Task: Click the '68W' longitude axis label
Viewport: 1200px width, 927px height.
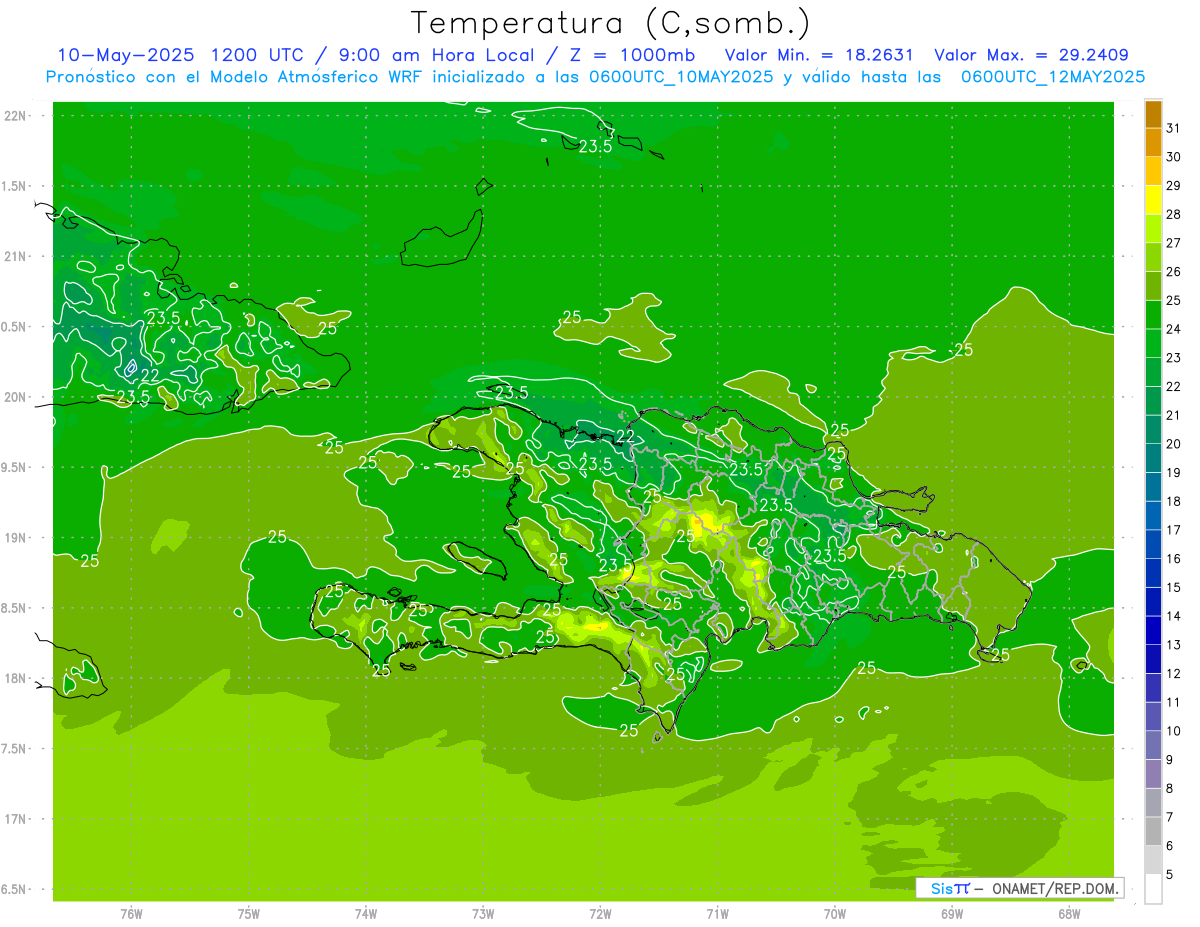Action: point(1069,914)
